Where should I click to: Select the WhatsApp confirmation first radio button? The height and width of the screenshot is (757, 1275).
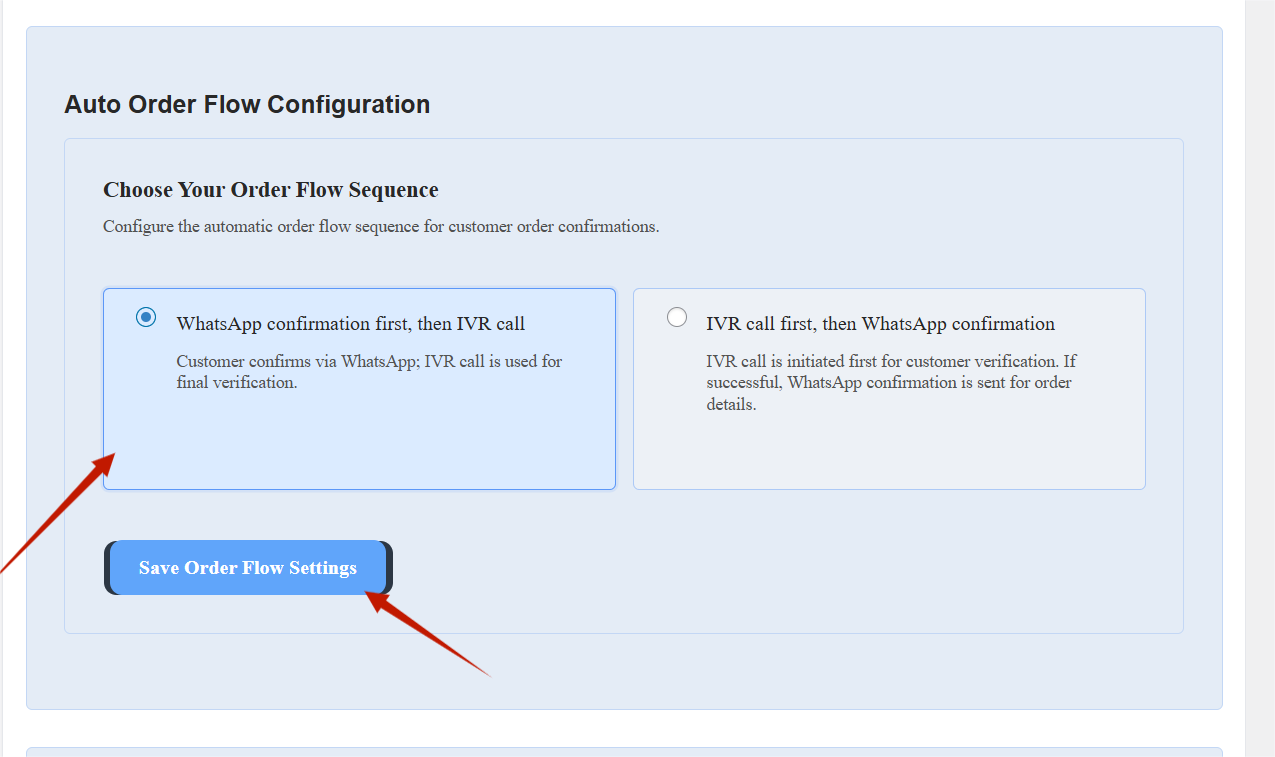(x=147, y=318)
